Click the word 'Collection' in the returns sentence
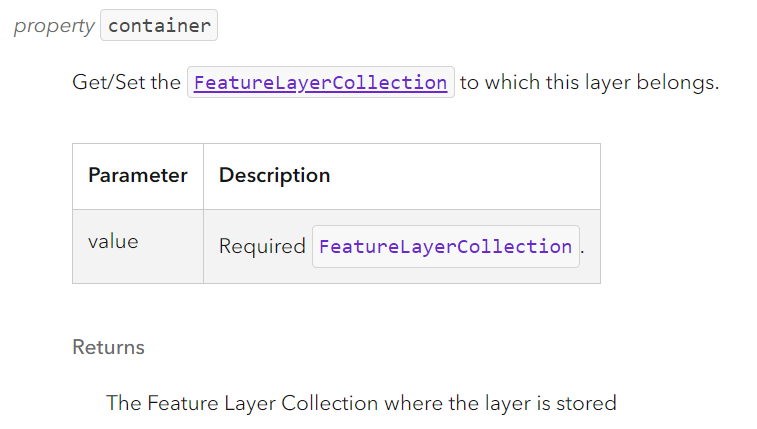 pyautogui.click(x=329, y=403)
